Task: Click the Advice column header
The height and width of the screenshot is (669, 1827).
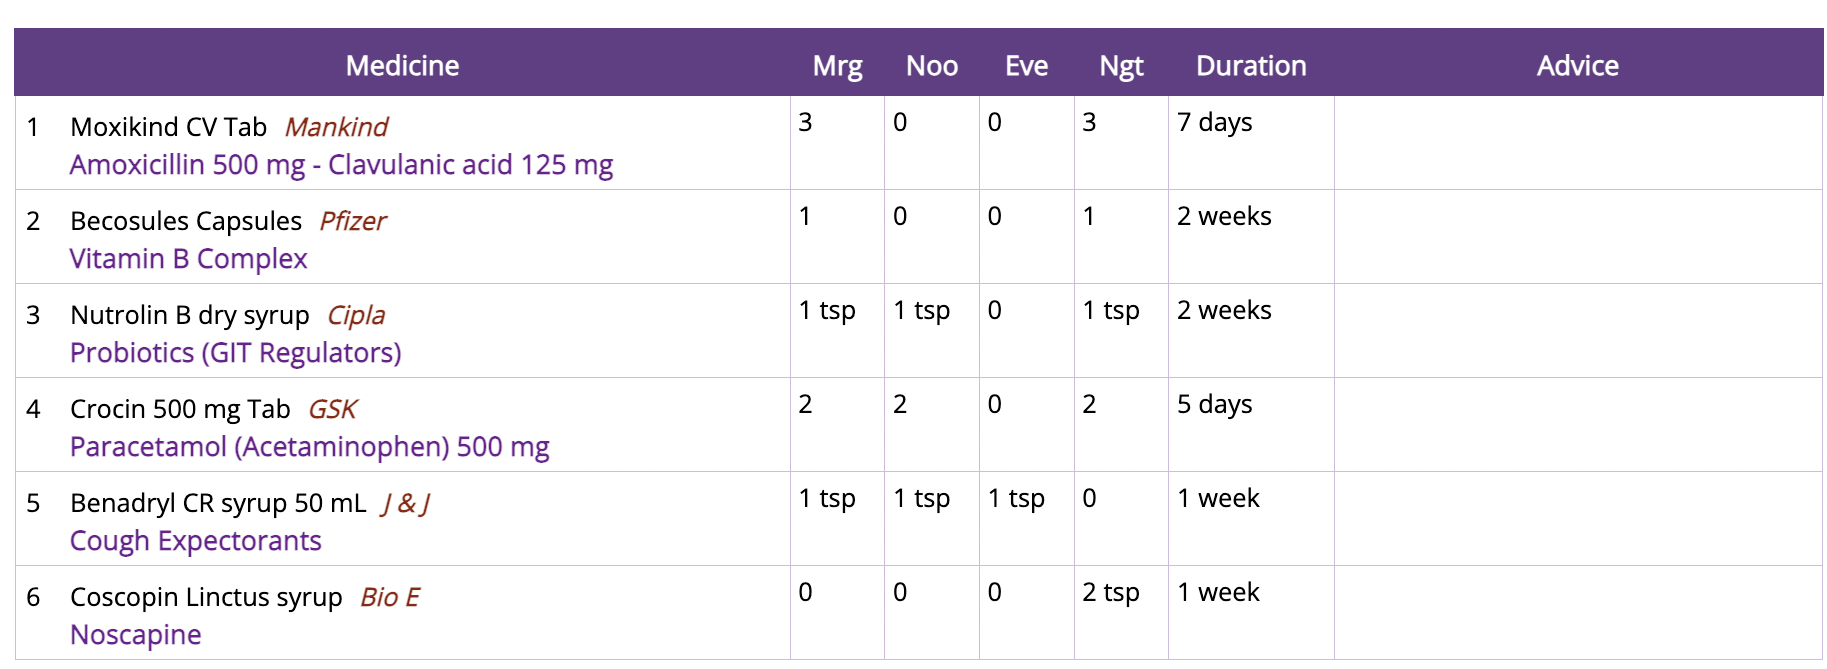Action: [1577, 66]
